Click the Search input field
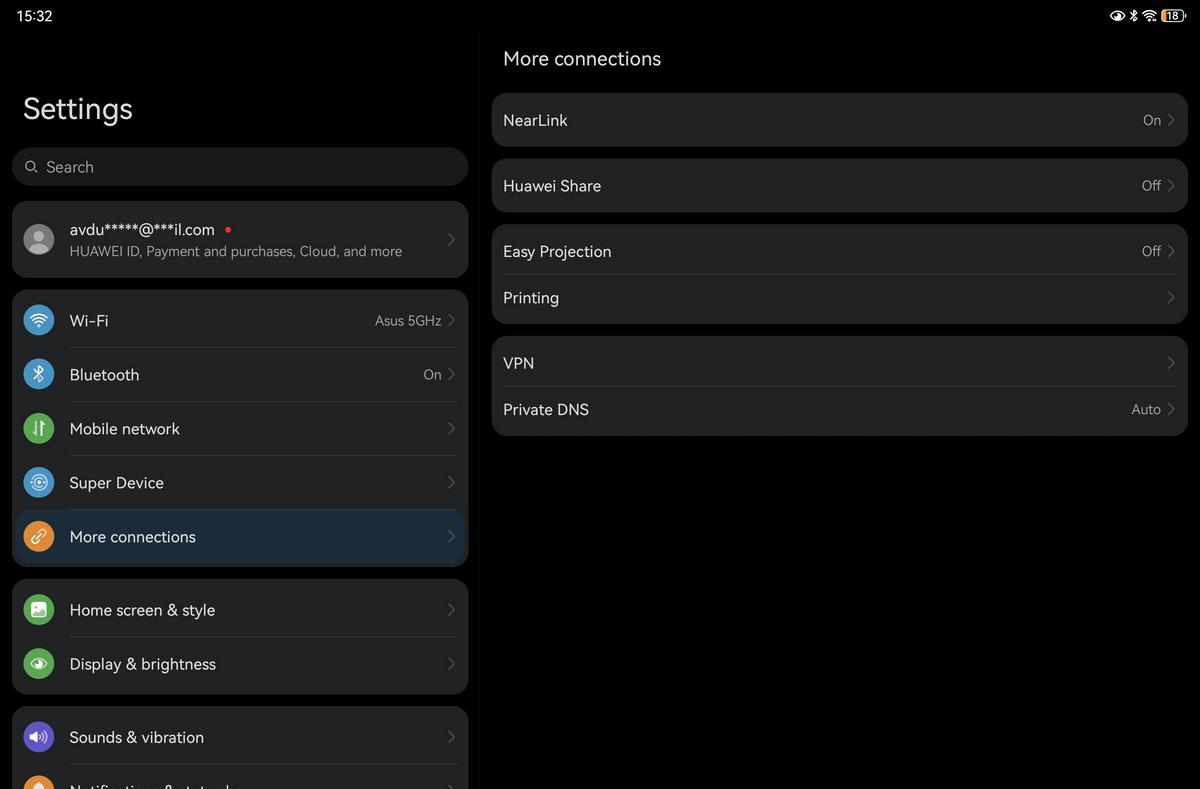Image resolution: width=1200 pixels, height=789 pixels. [240, 167]
